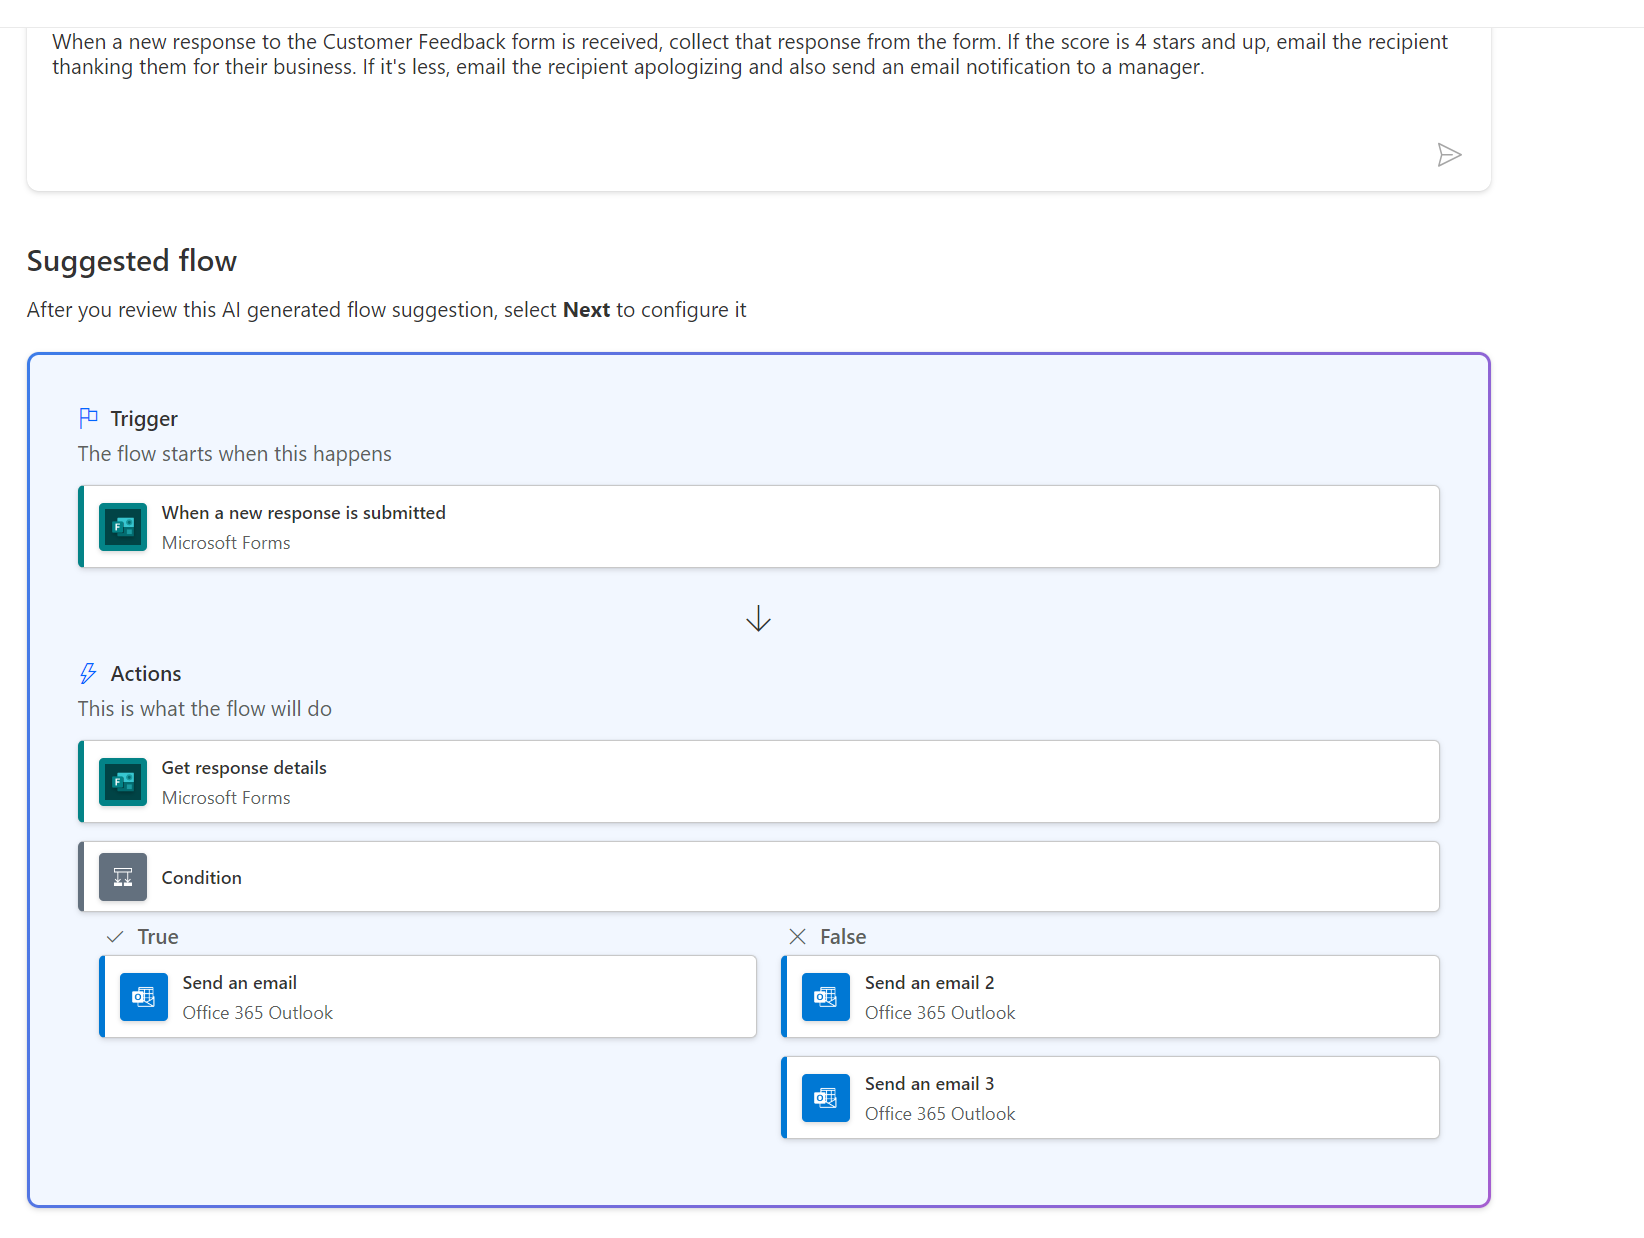Select the 'Get response details' action card
The height and width of the screenshot is (1238, 1644).
pyautogui.click(x=760, y=782)
